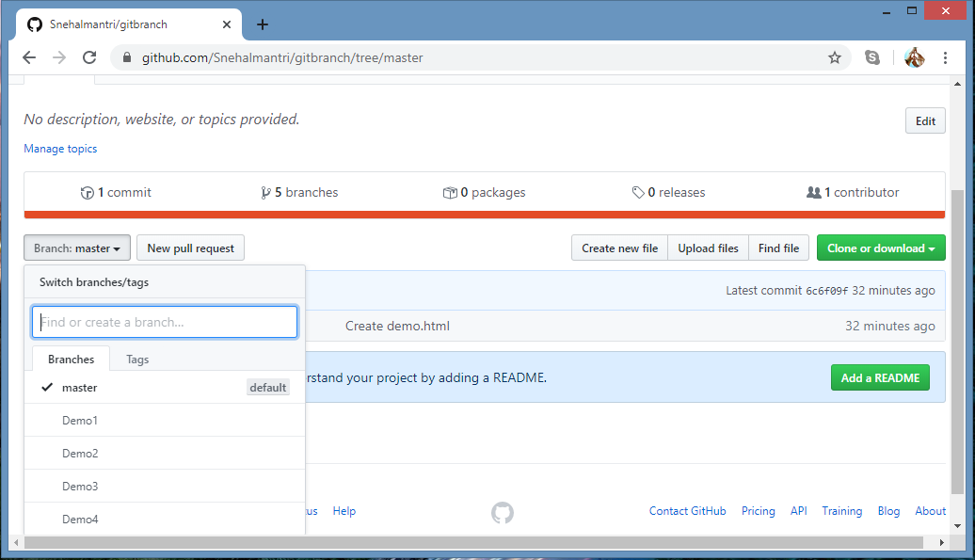The image size is (975, 560).
Task: Switch to Demo1 branch
Action: click(x=80, y=421)
